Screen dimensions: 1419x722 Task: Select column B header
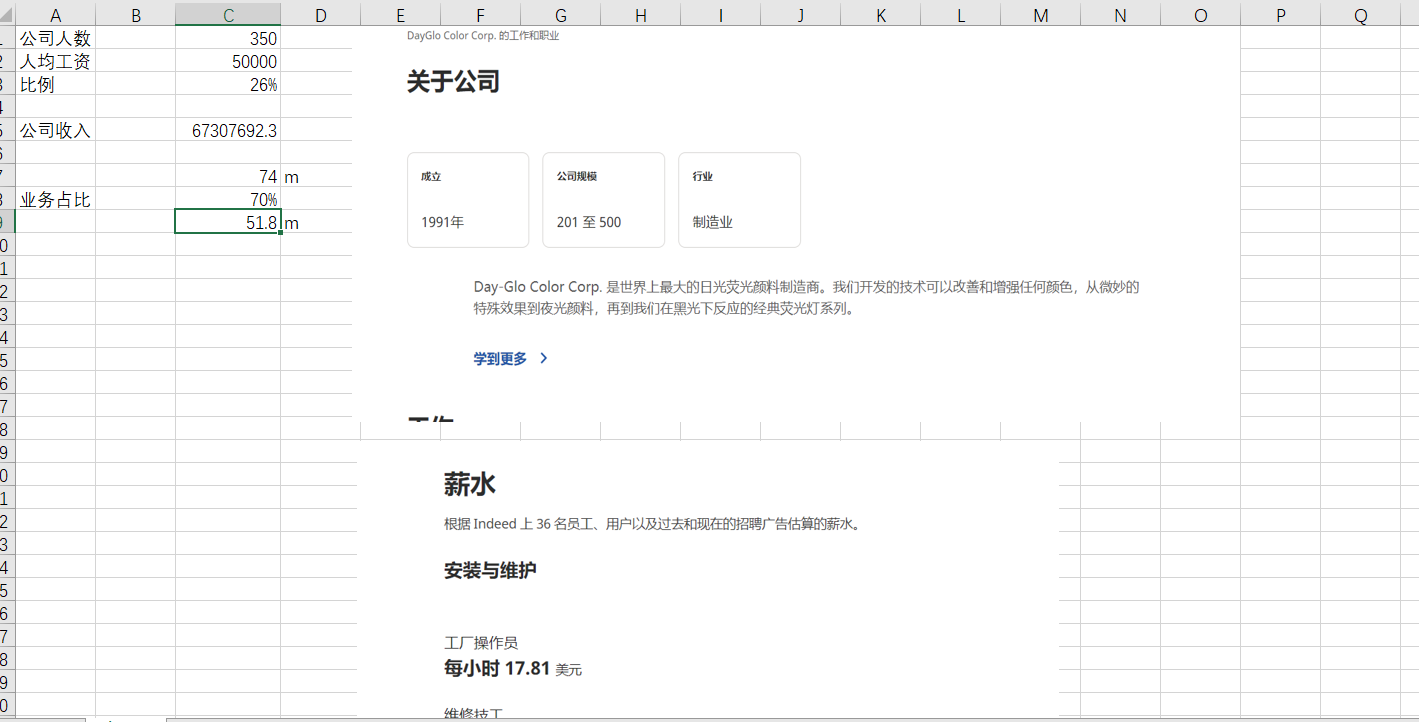(x=135, y=14)
